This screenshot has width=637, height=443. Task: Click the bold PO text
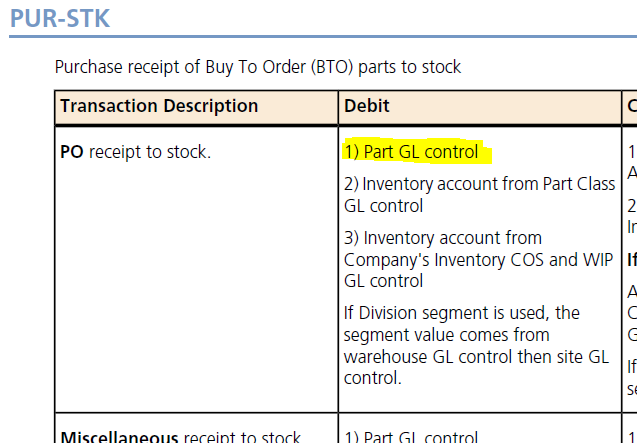click(x=72, y=152)
